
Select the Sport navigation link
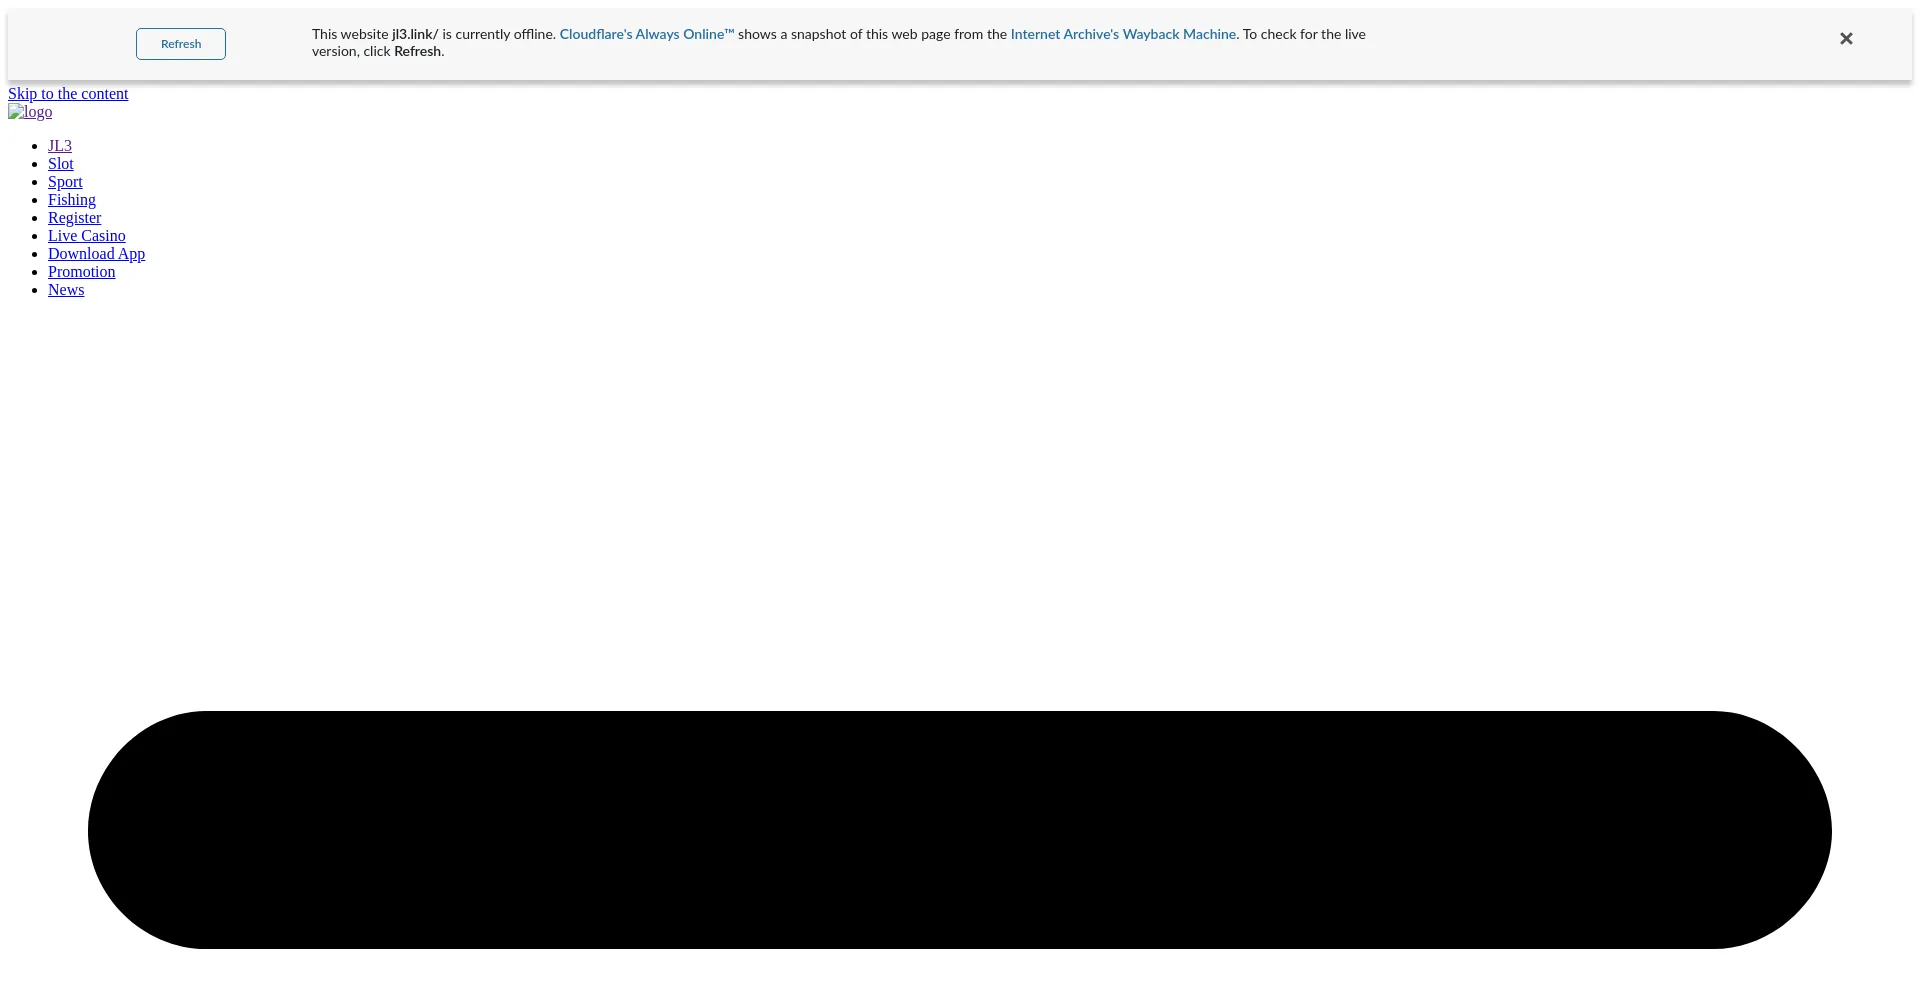click(65, 182)
